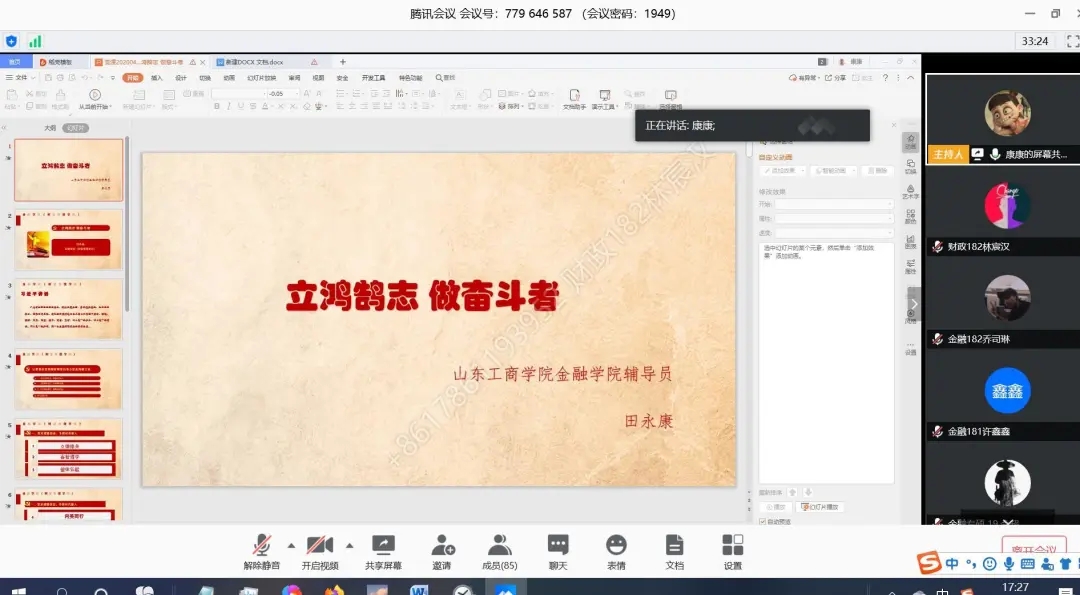This screenshot has height=595, width=1080.
Task: Switch to the 插入 ribbon tab
Action: point(157,77)
